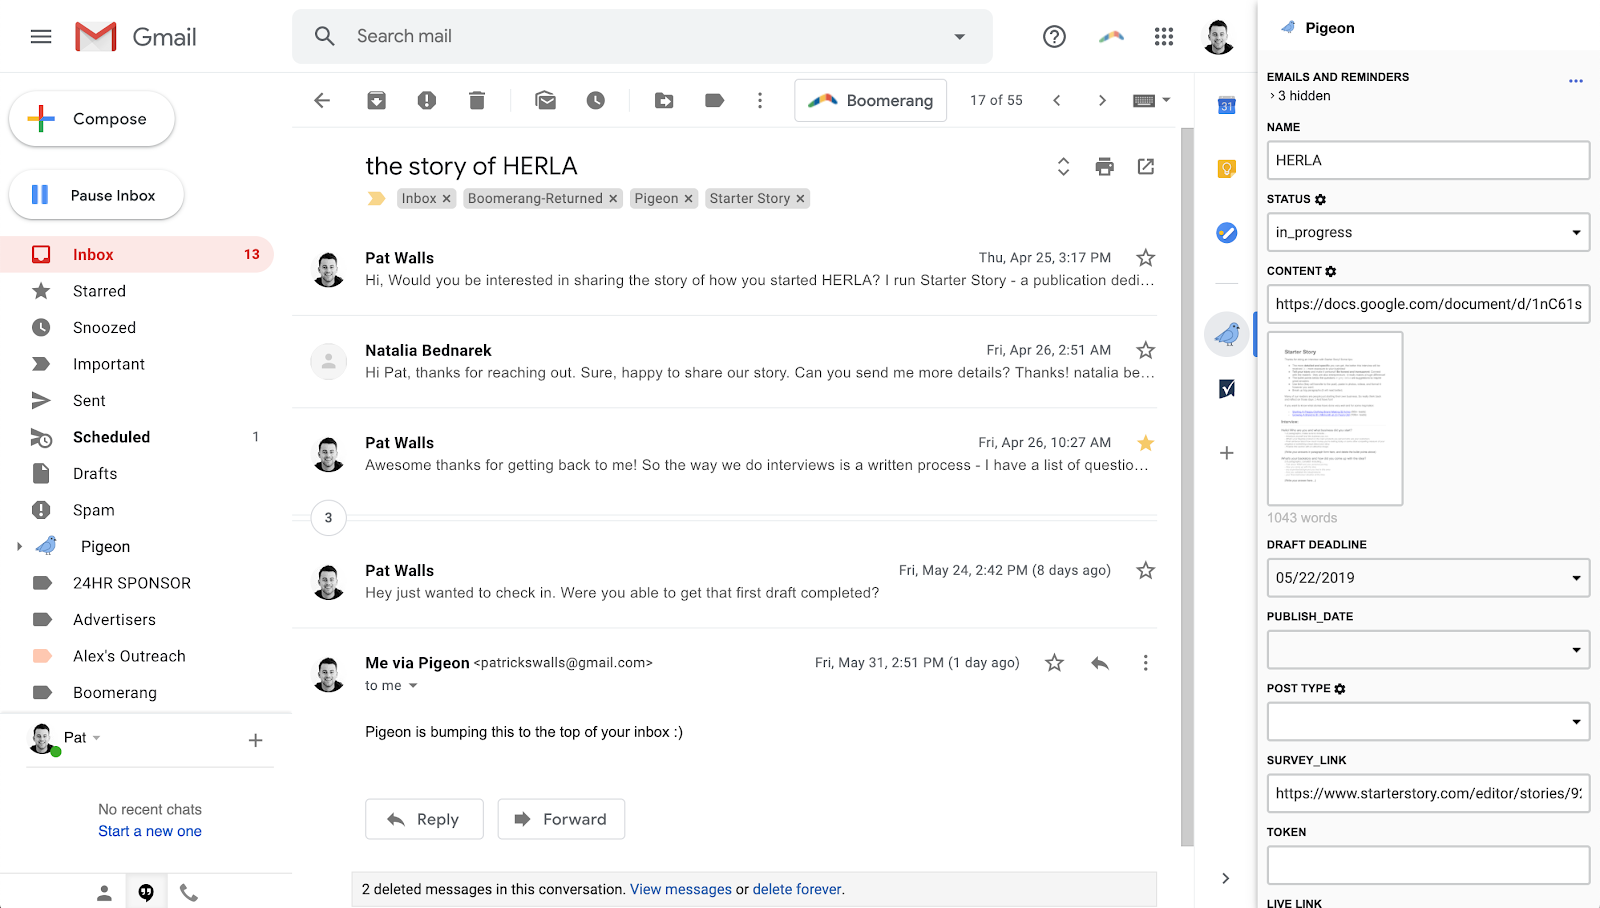Image resolution: width=1600 pixels, height=908 pixels.
Task: Go back to inbox with the back arrow
Action: pos(322,100)
